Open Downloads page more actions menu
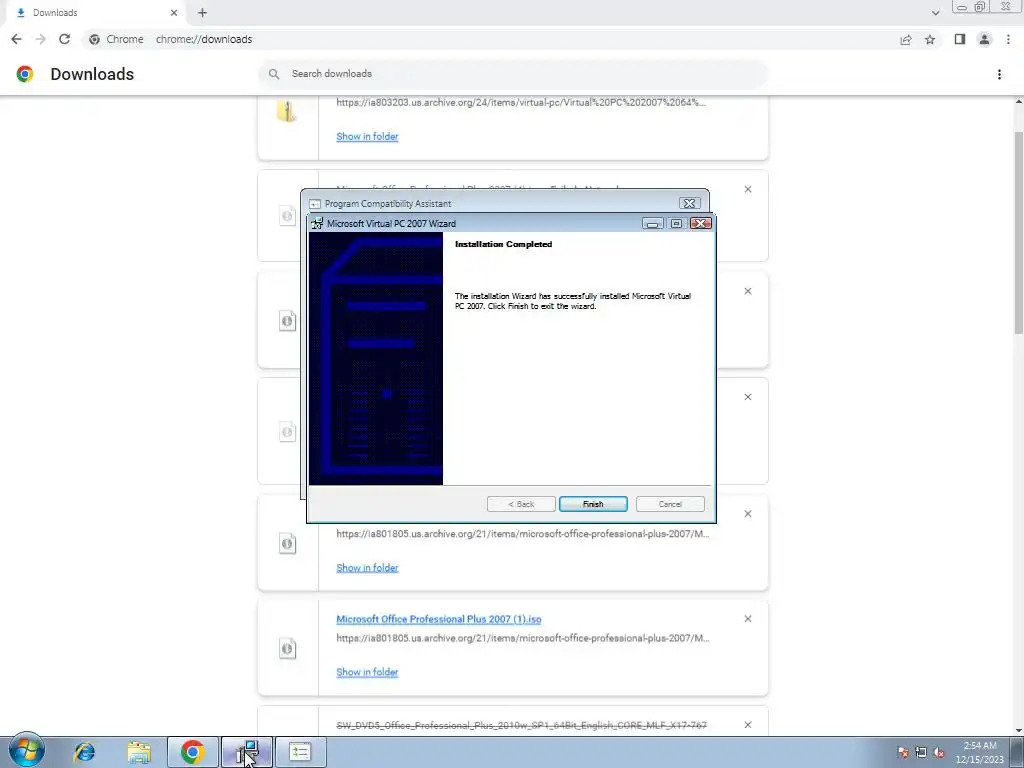The height and width of the screenshot is (768, 1024). click(999, 74)
